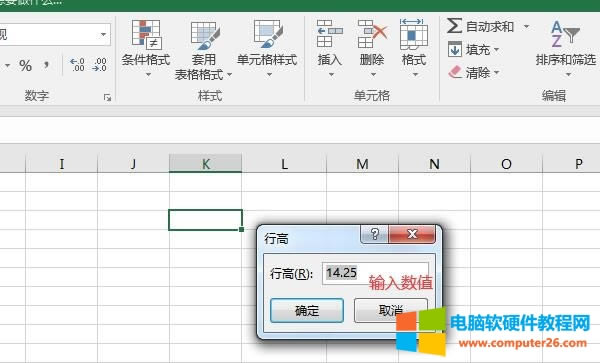Open the Format (格式) cells menu

pyautogui.click(x=414, y=49)
